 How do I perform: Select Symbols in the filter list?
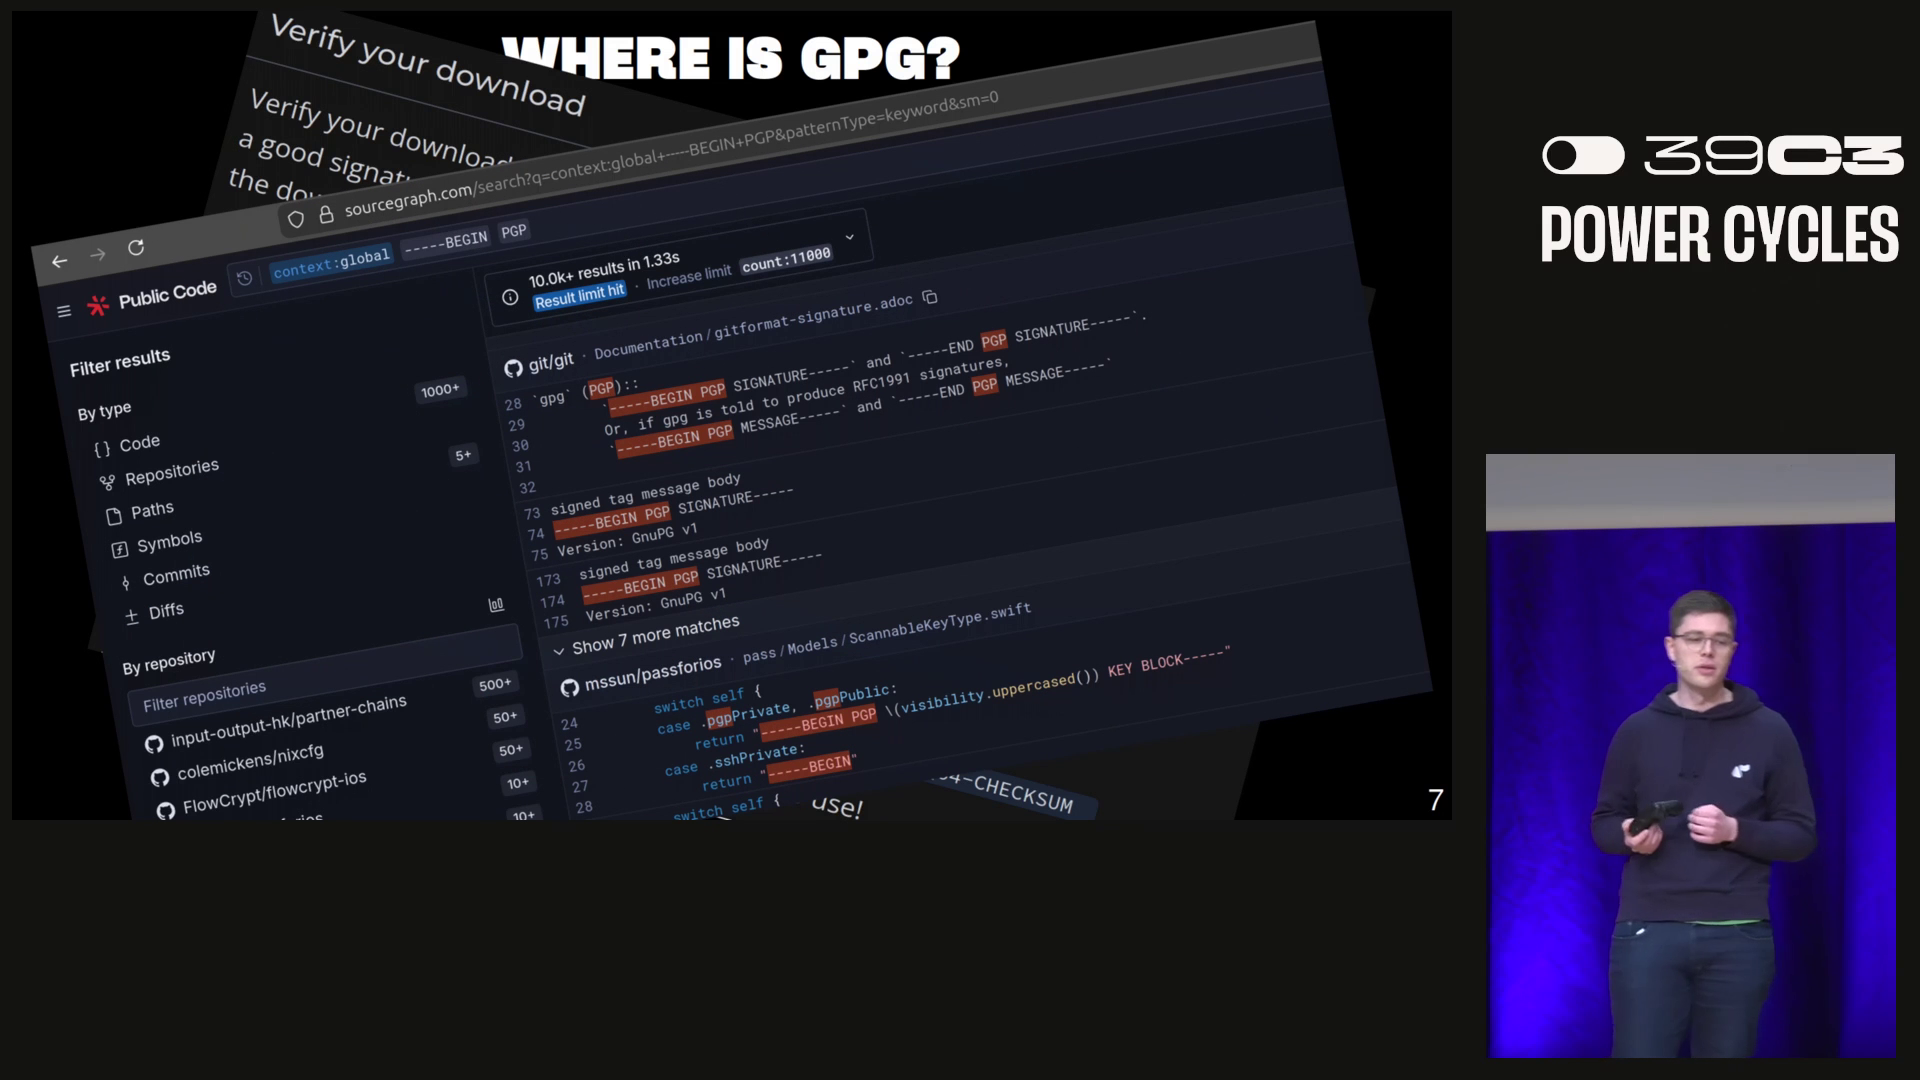coord(168,542)
